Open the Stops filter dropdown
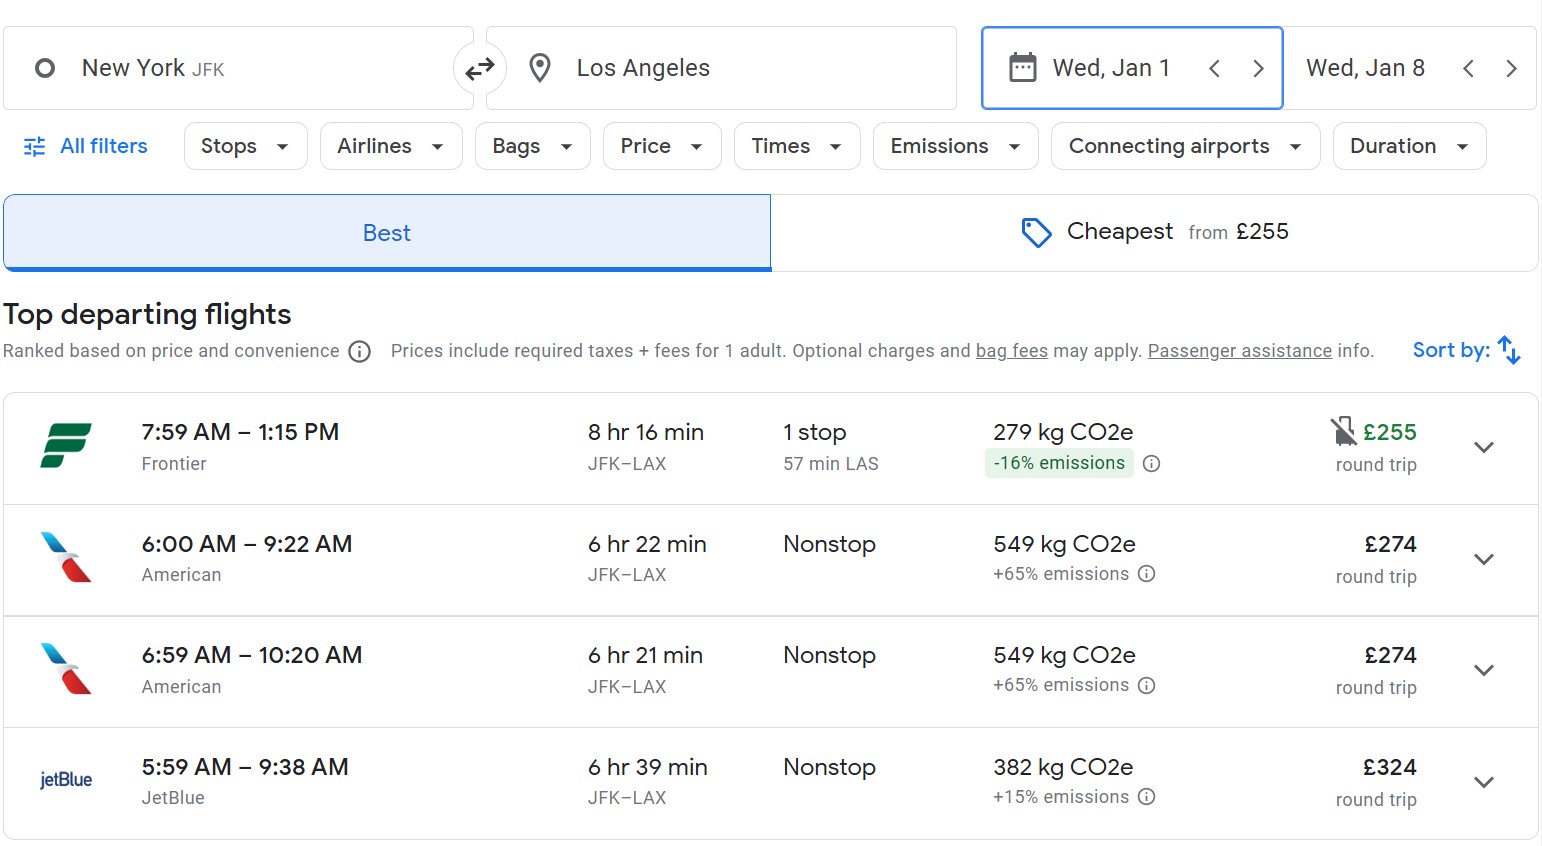The image size is (1542, 846). click(245, 145)
